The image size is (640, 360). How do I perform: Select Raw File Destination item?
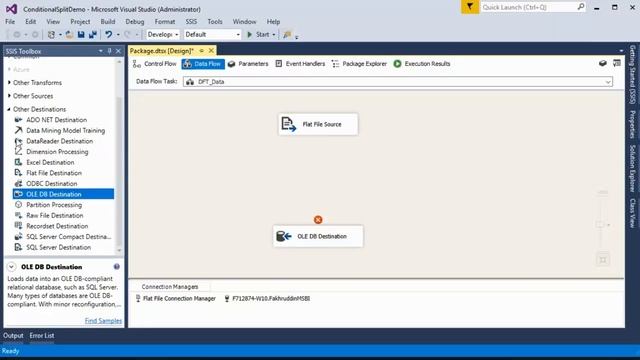(x=54, y=216)
